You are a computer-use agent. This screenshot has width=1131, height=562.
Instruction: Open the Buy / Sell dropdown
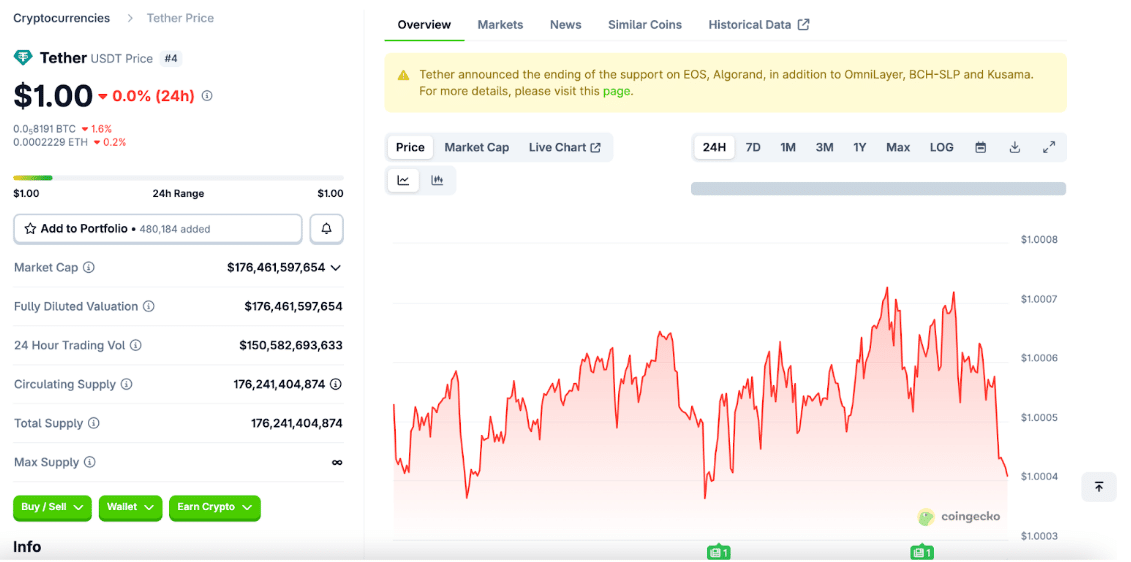52,508
